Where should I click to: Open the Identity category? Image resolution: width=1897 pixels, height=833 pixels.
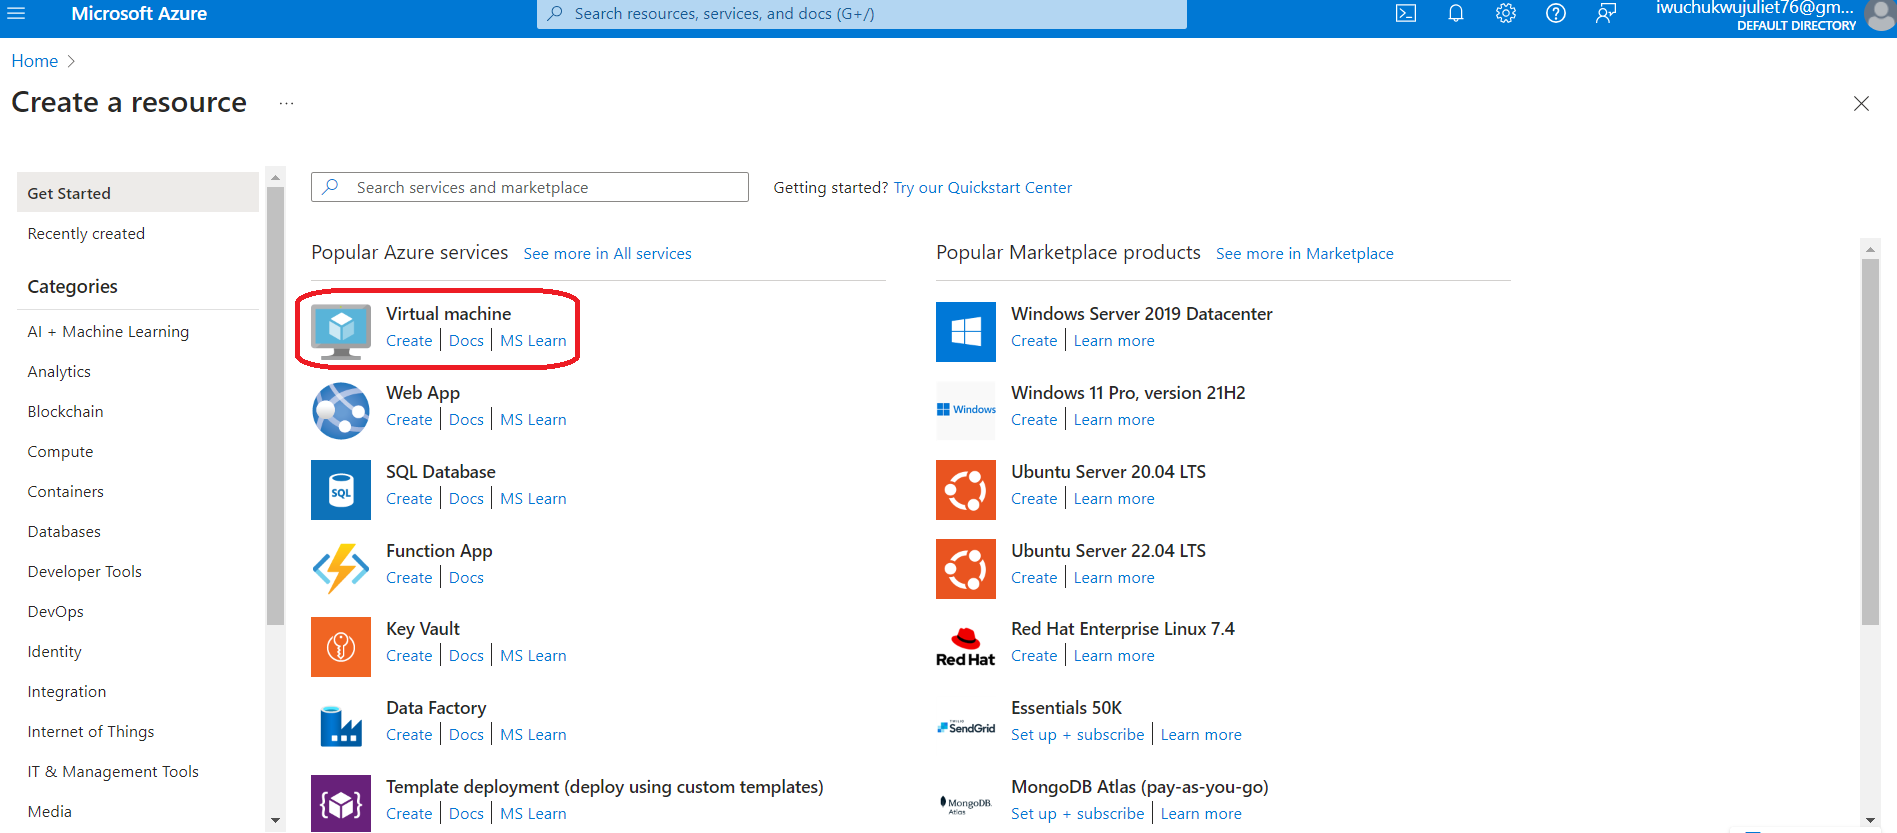coord(54,652)
